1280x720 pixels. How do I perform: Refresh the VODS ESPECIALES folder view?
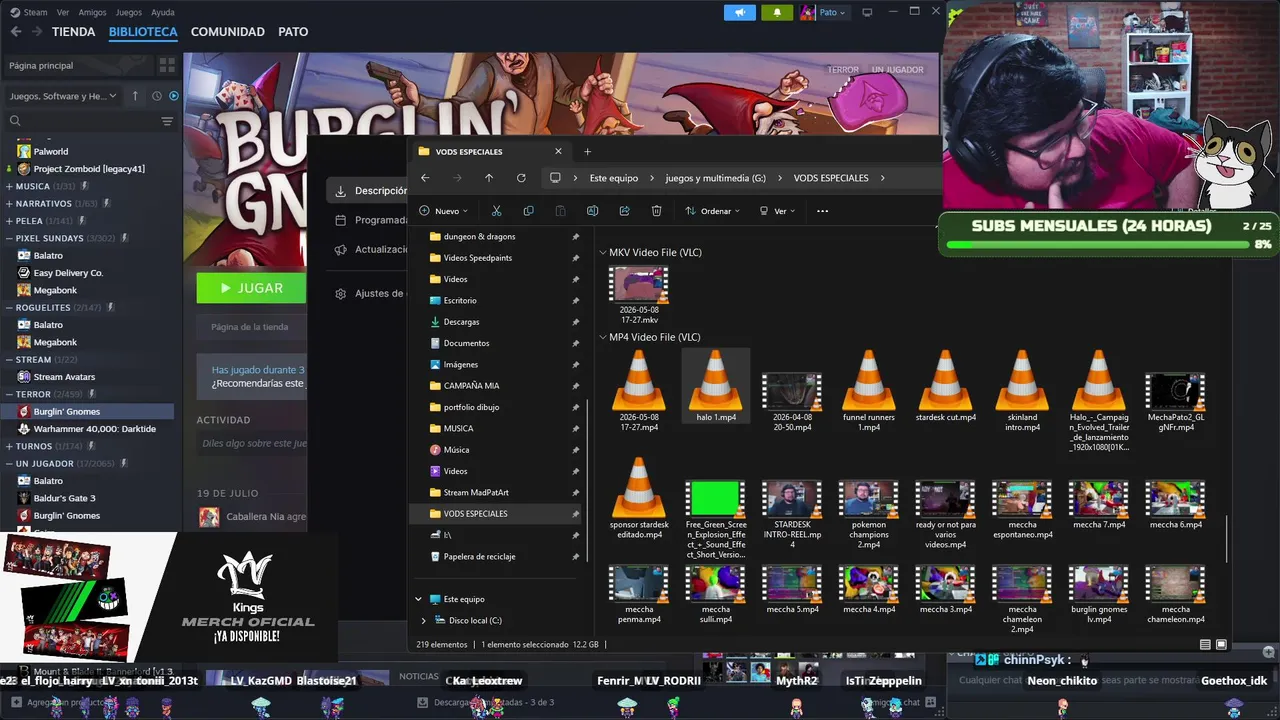pos(521,178)
